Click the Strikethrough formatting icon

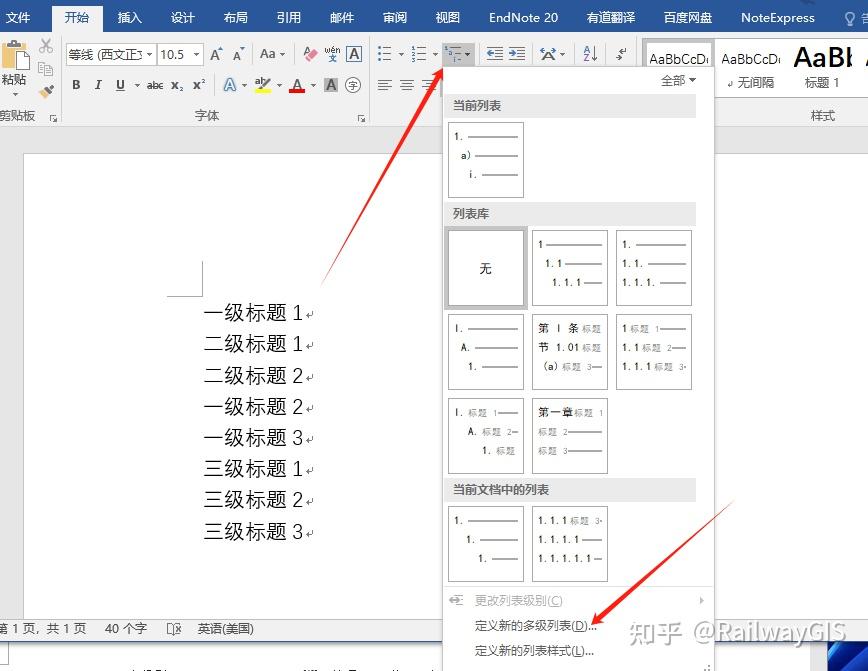pos(156,84)
